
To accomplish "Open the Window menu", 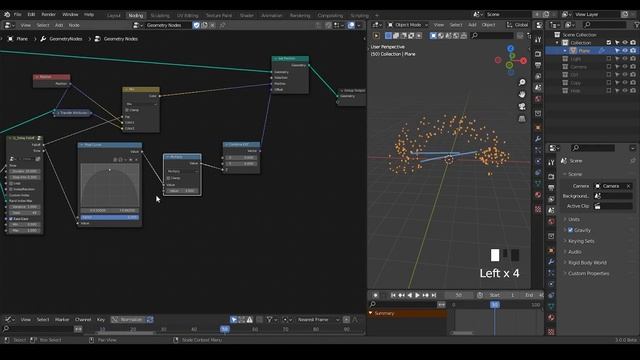I will [70, 14].
